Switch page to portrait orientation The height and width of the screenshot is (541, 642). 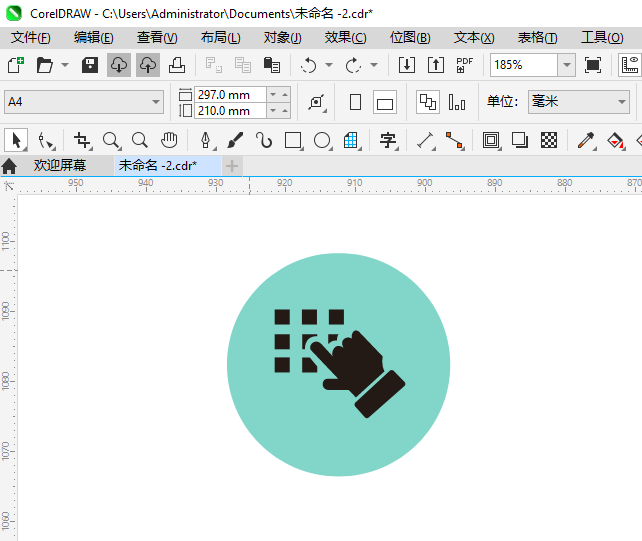(x=355, y=102)
